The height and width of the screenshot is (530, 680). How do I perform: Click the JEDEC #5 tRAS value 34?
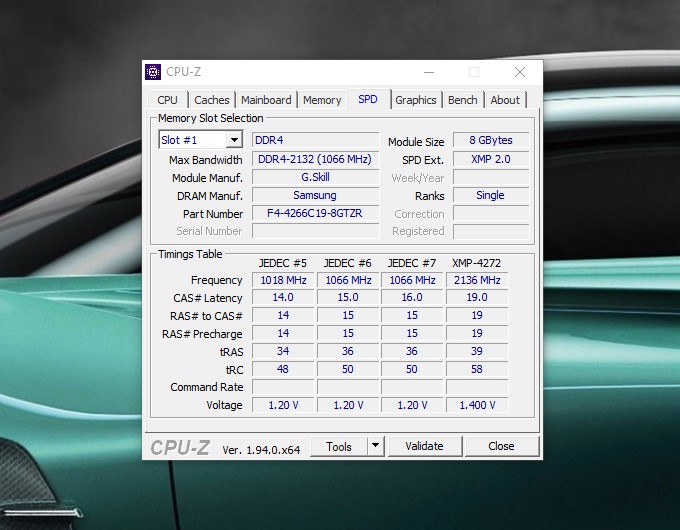[283, 351]
